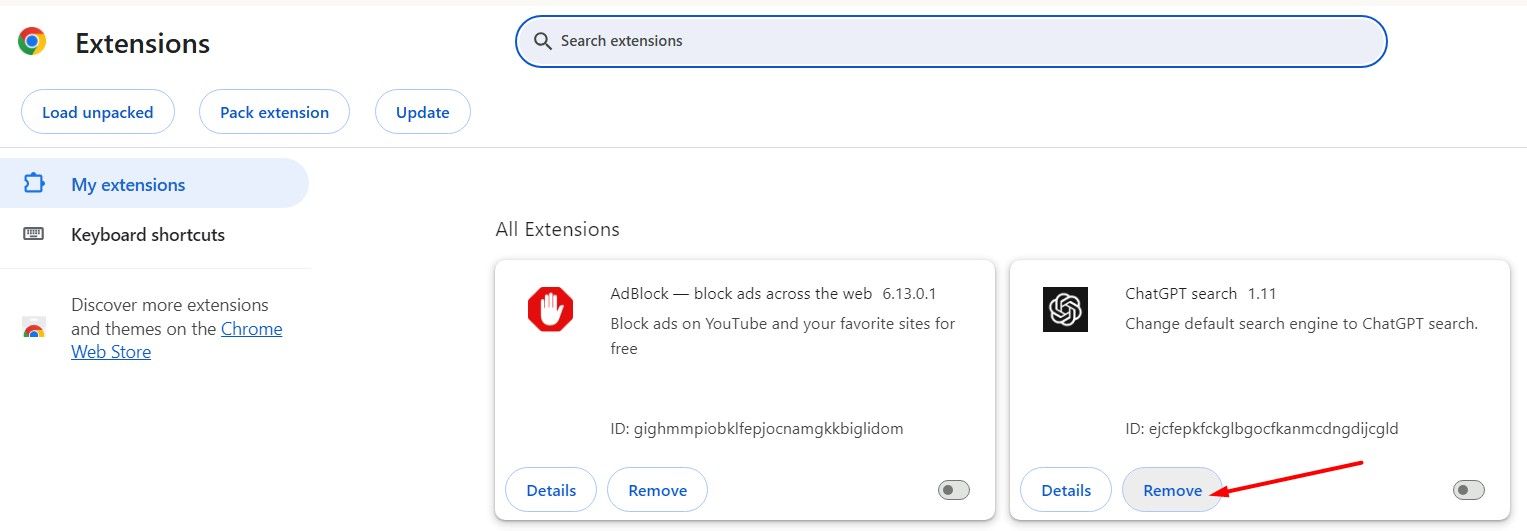Image resolution: width=1527 pixels, height=531 pixels.
Task: Click 'Change default search engine' description text
Action: pyautogui.click(x=1301, y=324)
